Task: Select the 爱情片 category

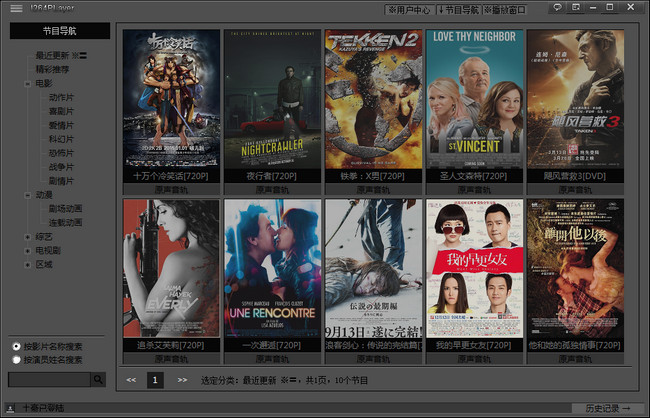Action: (61, 125)
